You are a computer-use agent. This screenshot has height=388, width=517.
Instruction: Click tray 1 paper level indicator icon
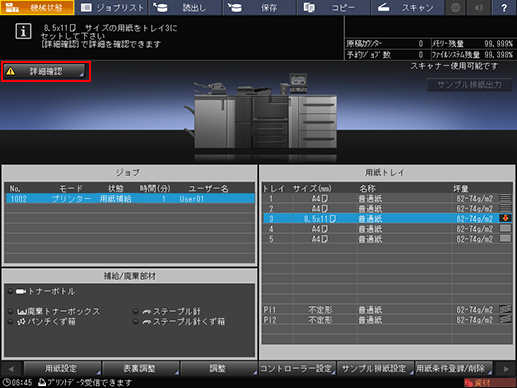coord(505,198)
